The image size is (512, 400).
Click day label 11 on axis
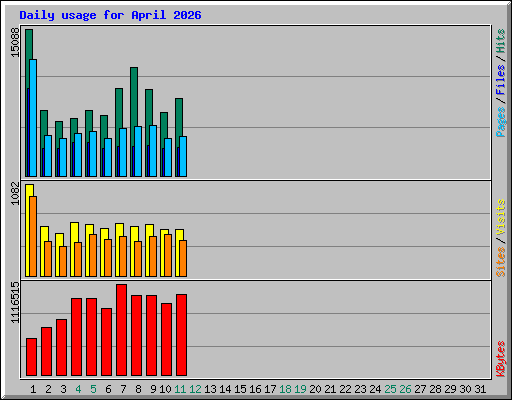click(x=180, y=389)
